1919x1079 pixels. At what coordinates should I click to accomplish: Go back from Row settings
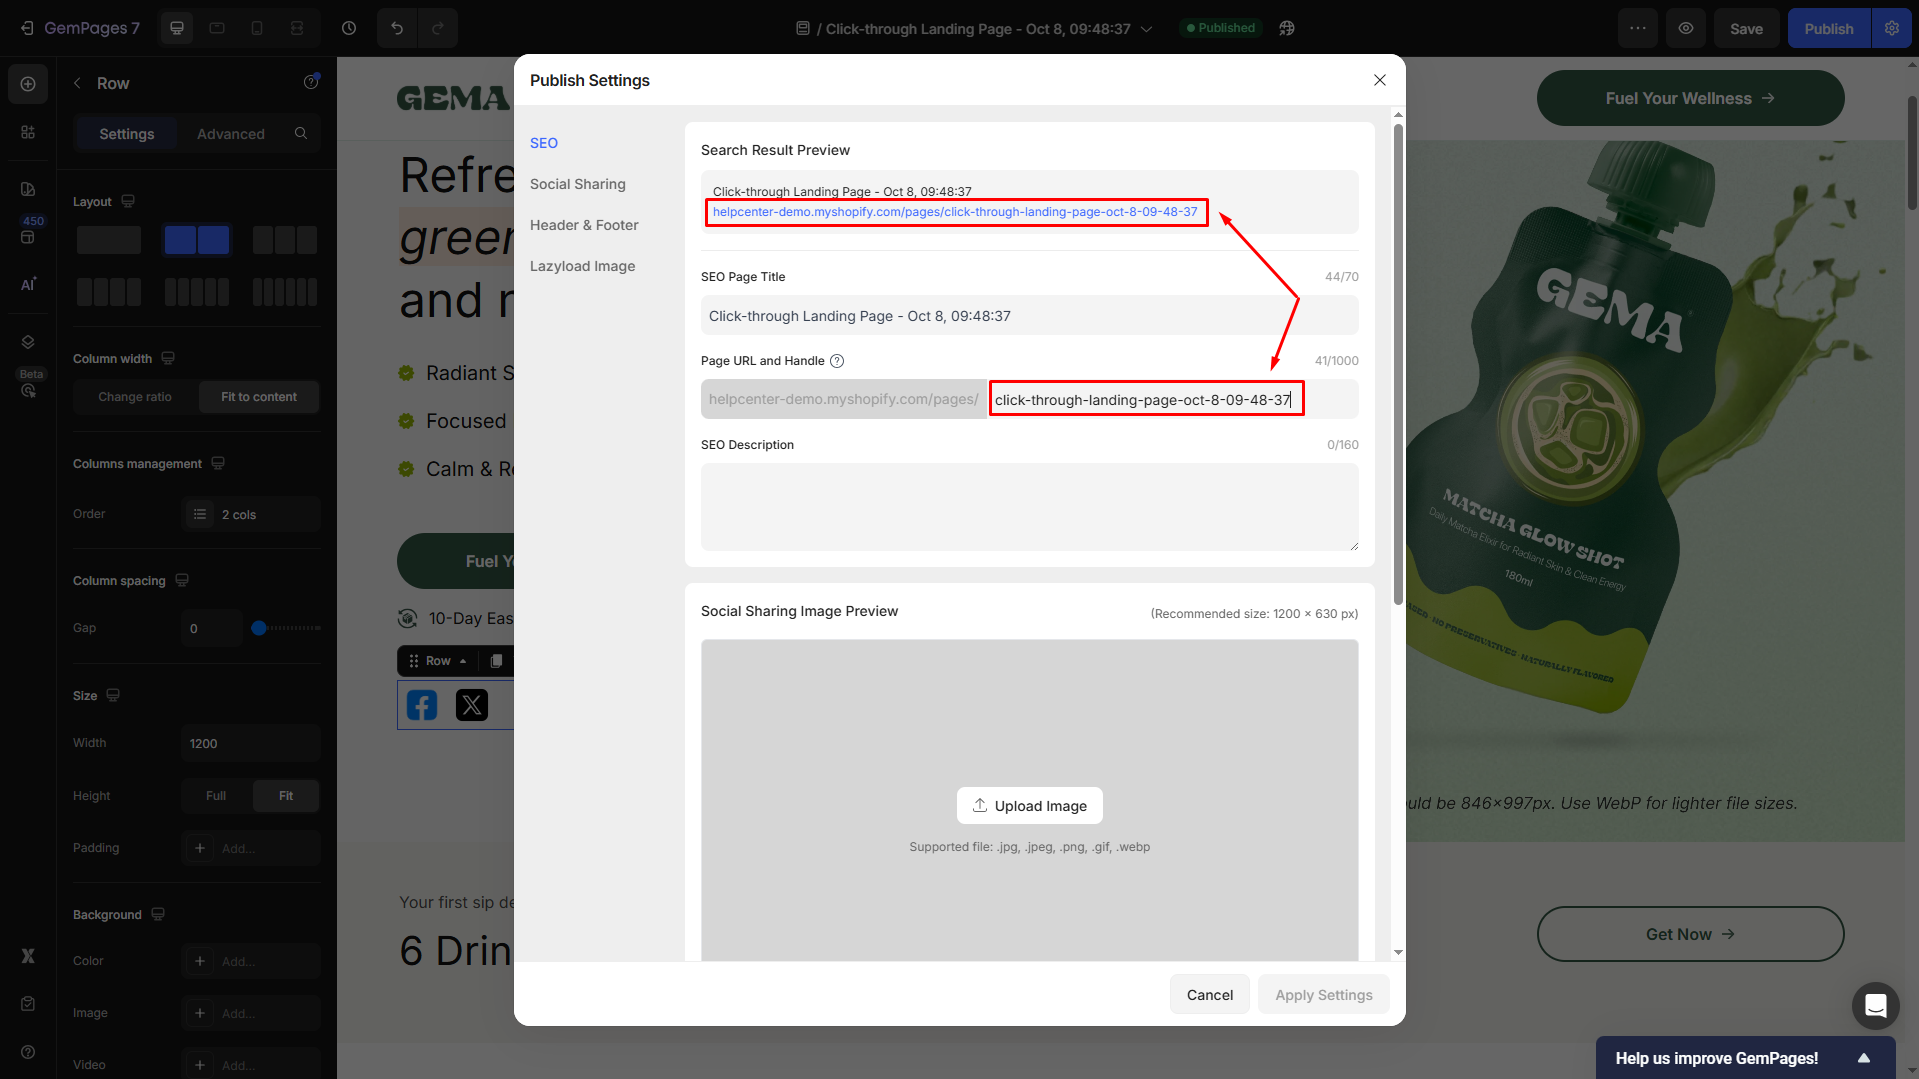click(x=78, y=83)
